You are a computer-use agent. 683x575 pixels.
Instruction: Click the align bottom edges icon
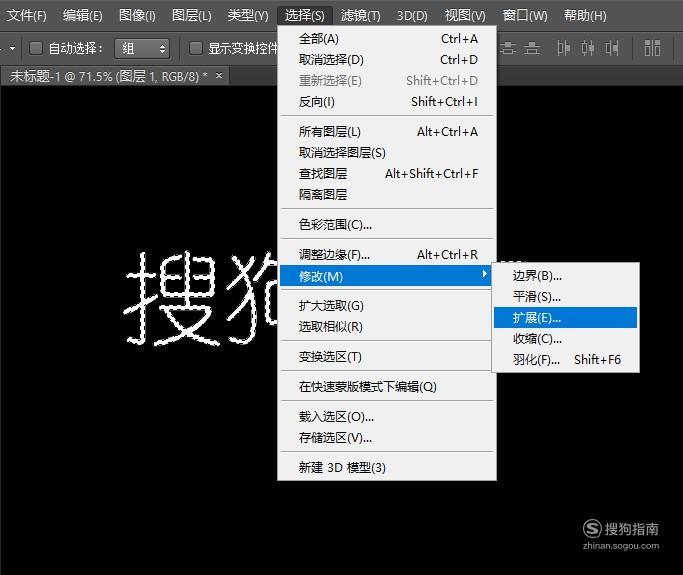532,48
